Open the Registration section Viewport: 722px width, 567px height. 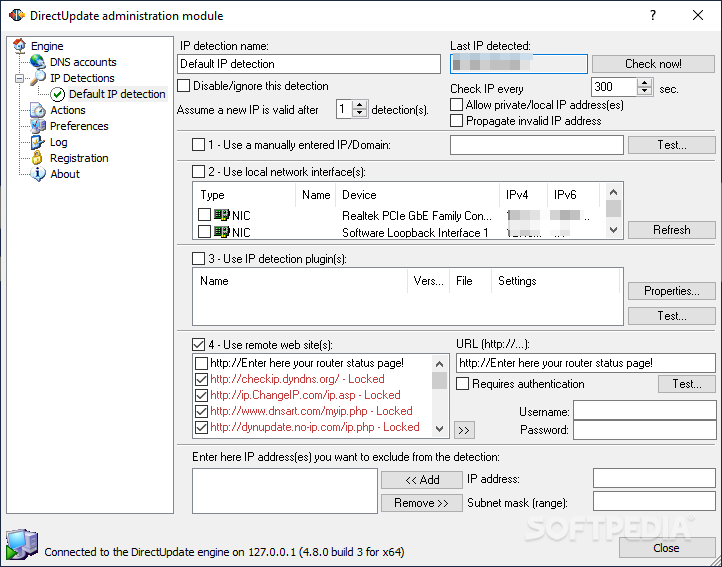79,158
